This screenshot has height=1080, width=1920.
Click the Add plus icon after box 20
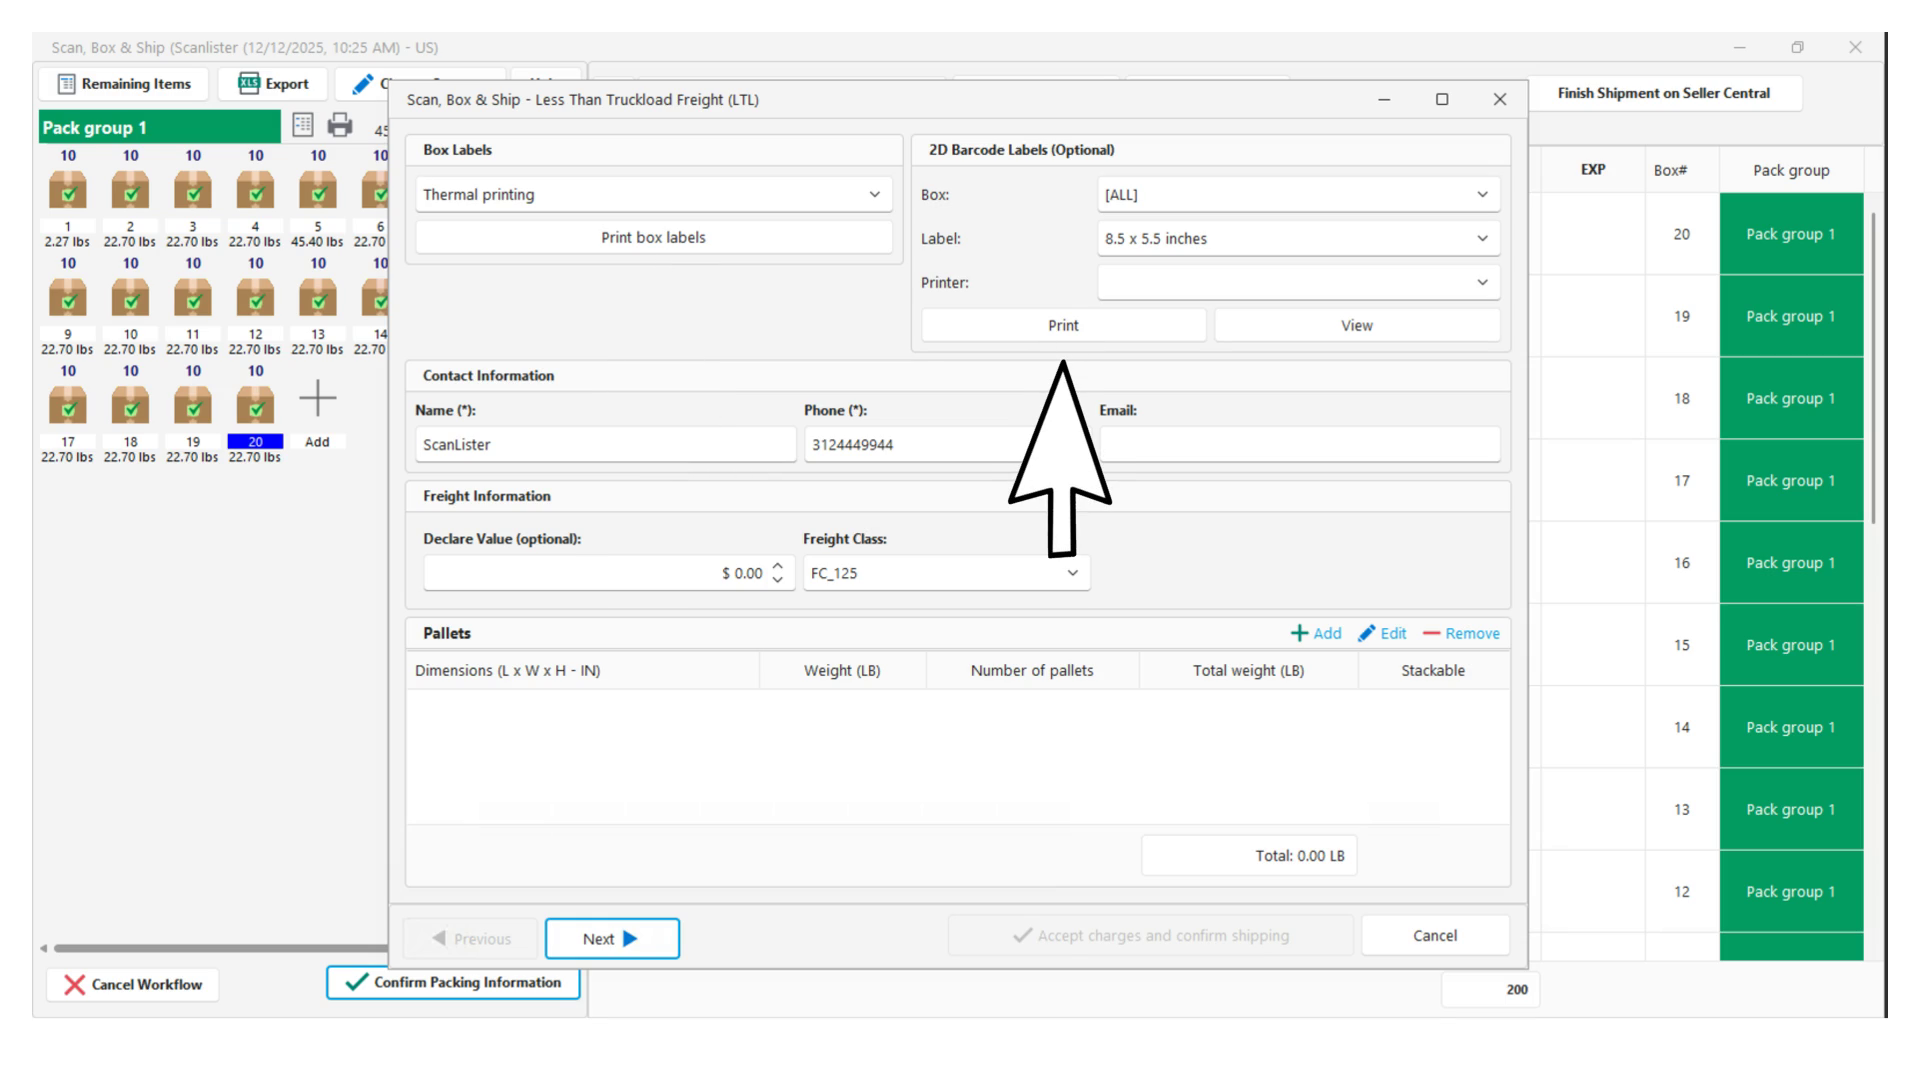(x=317, y=399)
